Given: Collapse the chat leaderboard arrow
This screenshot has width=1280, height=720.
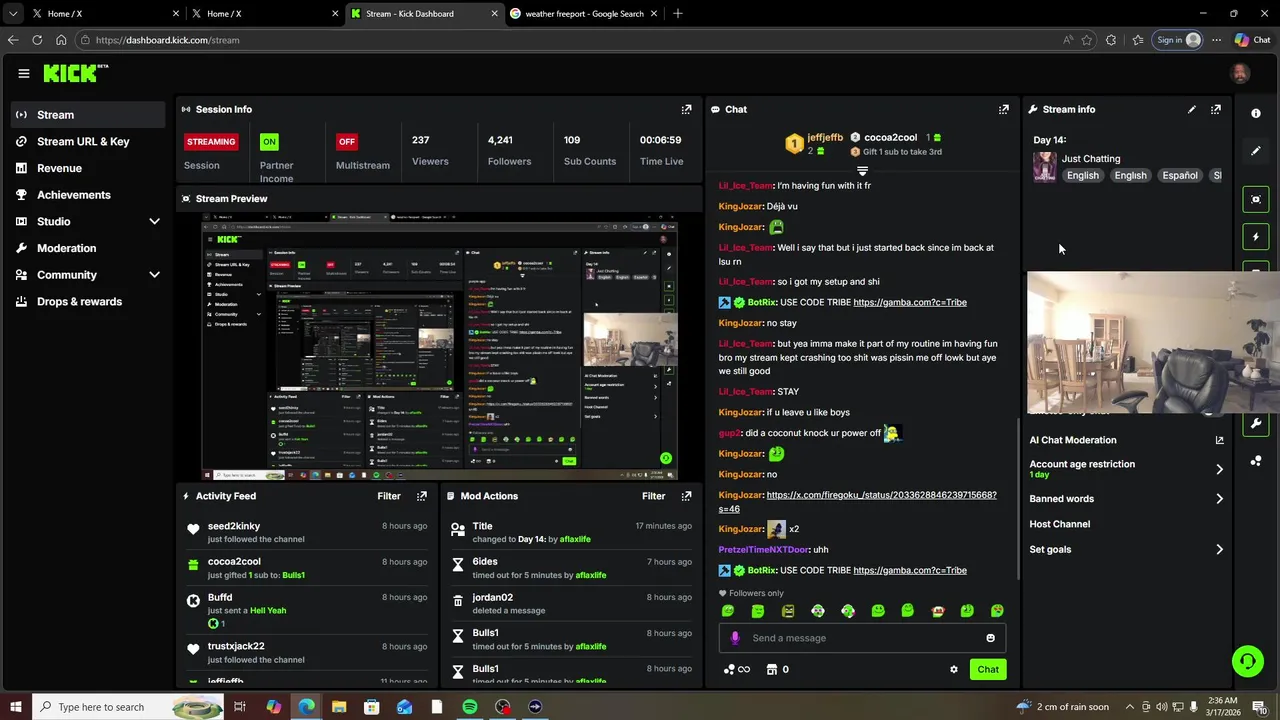Looking at the screenshot, I should (862, 172).
